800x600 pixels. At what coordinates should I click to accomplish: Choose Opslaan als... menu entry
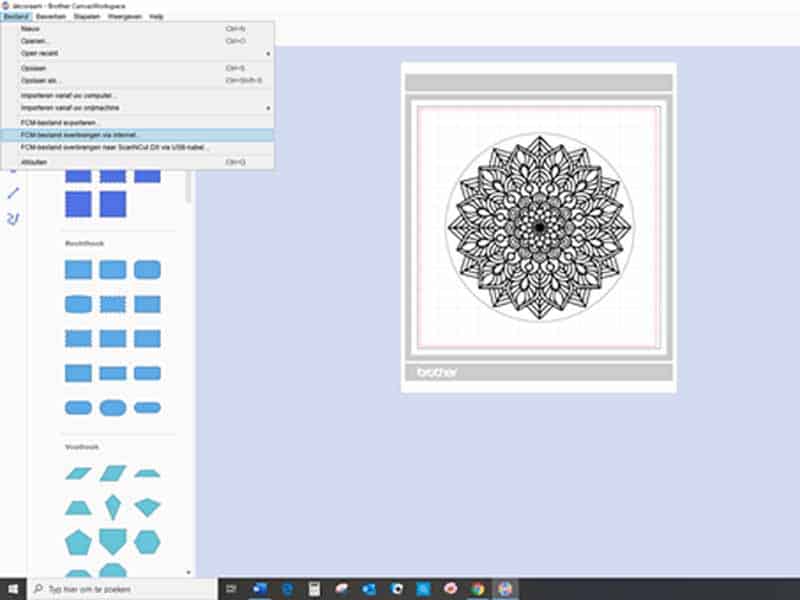pos(137,81)
